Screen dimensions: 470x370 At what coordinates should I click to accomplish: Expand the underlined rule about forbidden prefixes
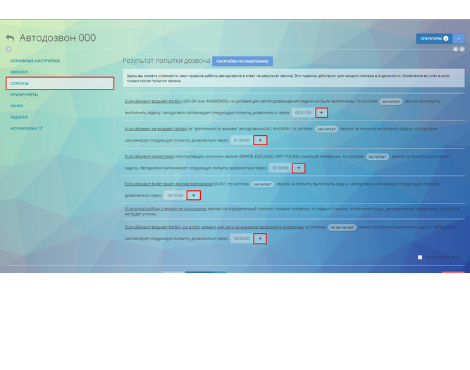pos(166,209)
